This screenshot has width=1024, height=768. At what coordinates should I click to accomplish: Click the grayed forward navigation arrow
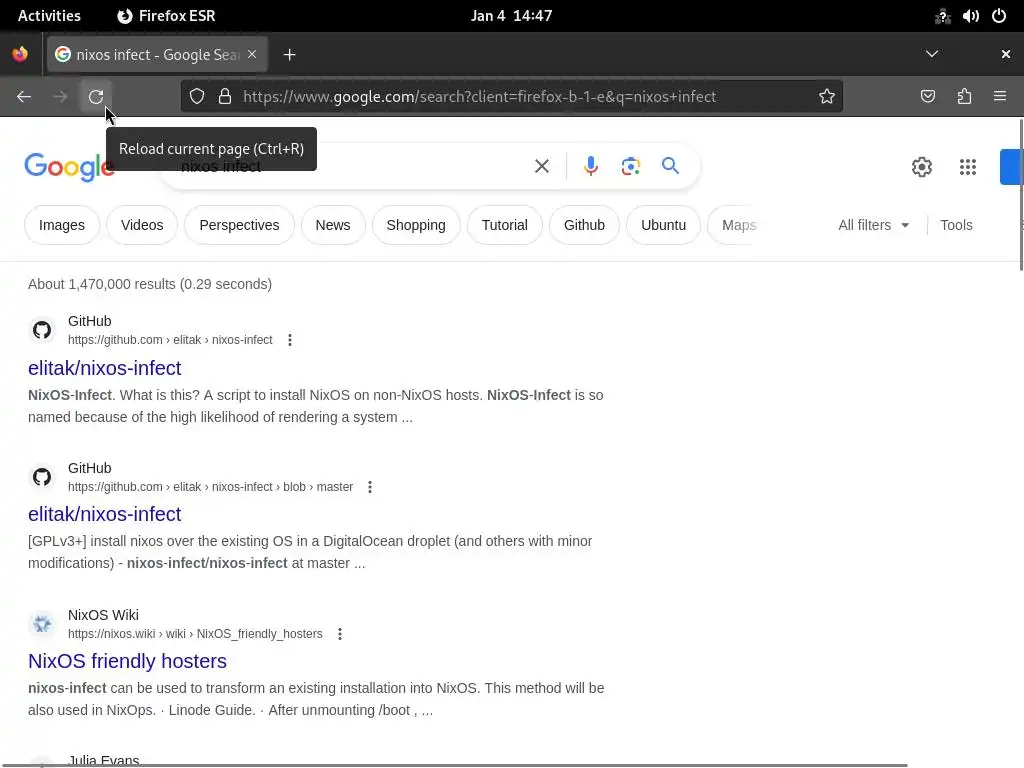(60, 97)
